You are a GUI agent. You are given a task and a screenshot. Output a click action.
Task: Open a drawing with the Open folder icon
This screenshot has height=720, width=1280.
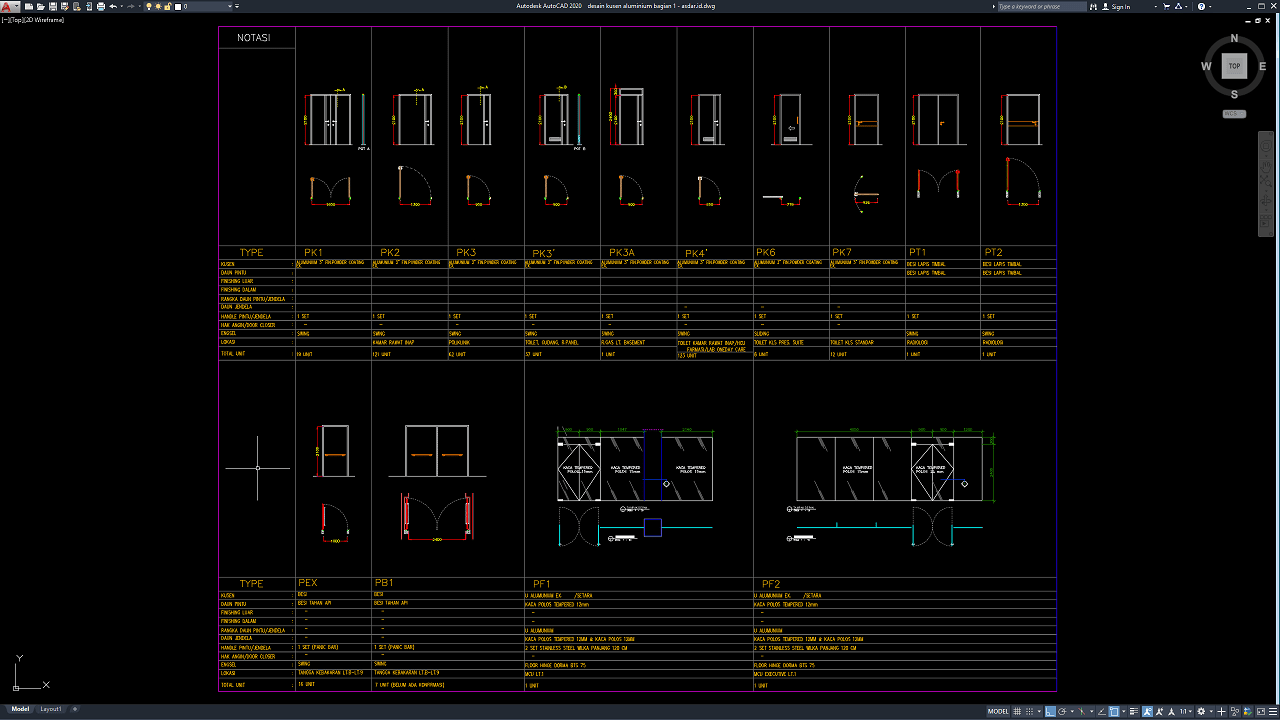click(39, 6)
